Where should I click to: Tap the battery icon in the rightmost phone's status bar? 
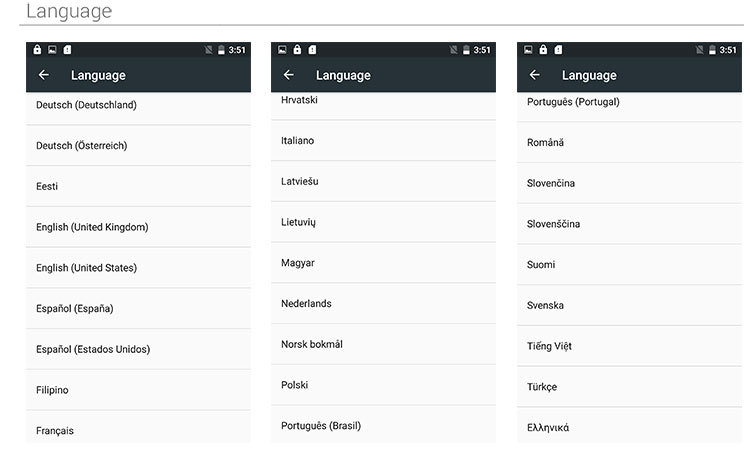[712, 50]
